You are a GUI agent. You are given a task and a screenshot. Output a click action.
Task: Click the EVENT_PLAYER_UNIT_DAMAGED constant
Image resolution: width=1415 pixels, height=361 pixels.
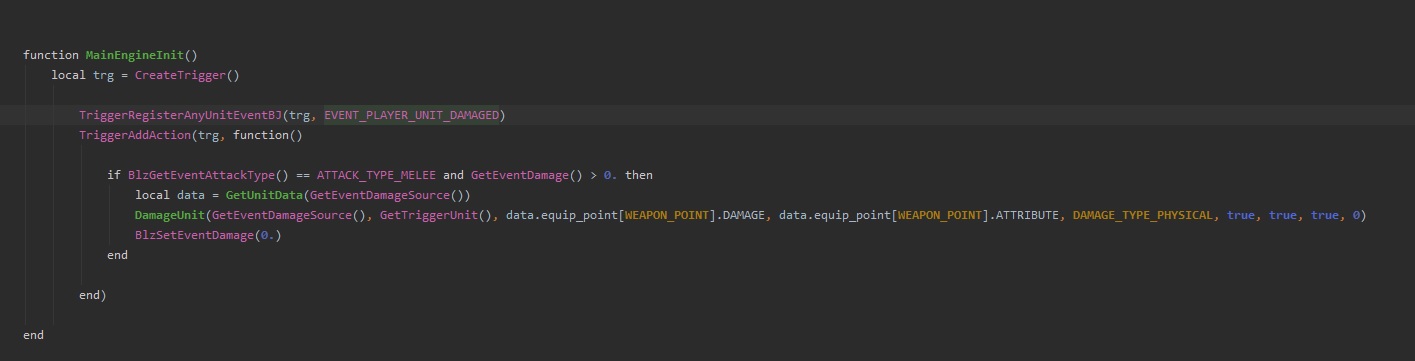[x=411, y=115]
